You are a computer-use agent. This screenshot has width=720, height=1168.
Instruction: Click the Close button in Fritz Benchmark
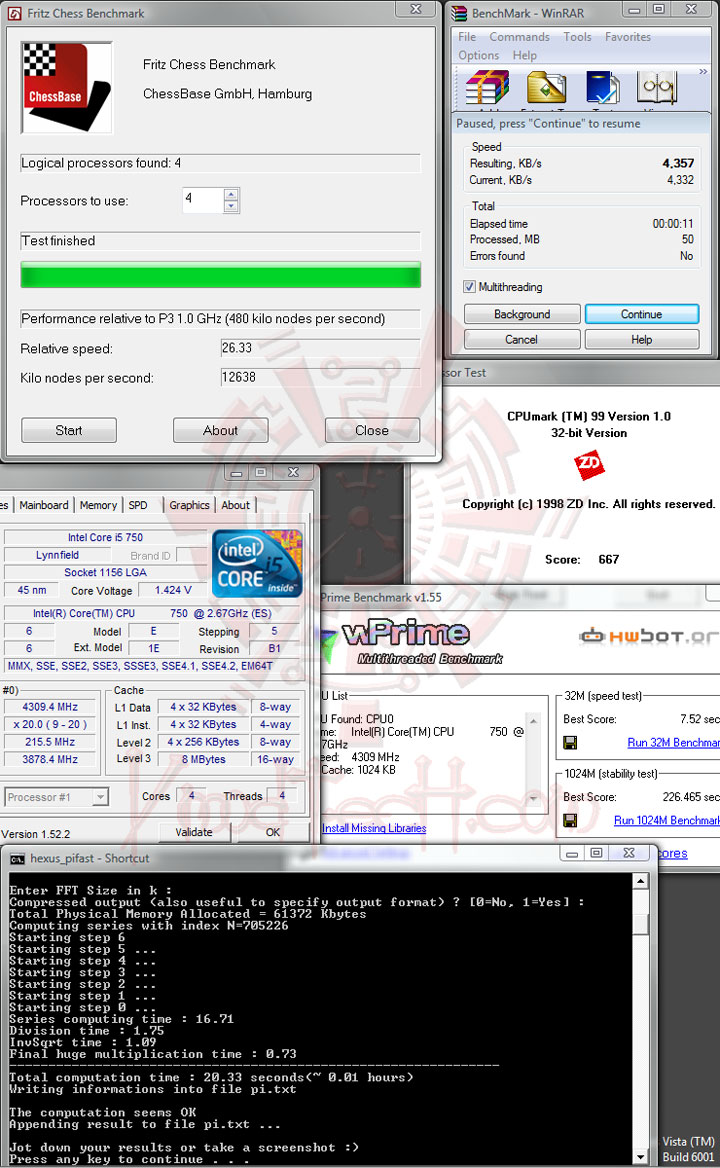pos(372,431)
